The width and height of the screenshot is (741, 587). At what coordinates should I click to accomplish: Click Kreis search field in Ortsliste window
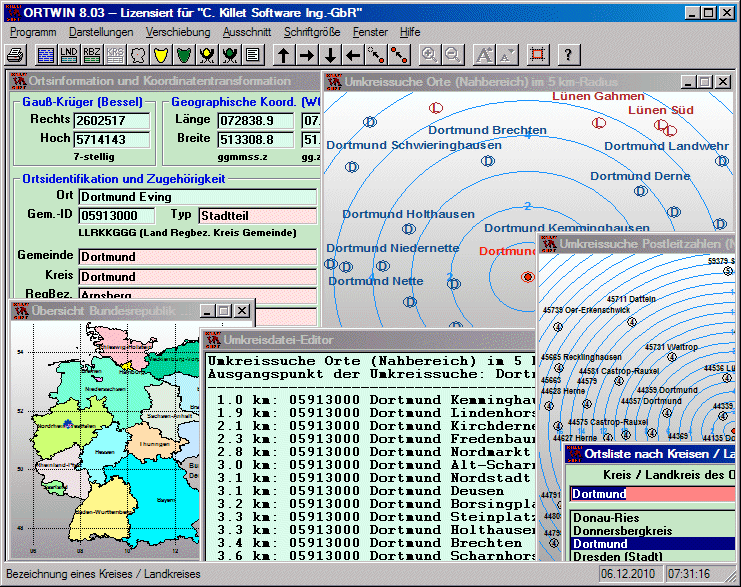pyautogui.click(x=652, y=494)
